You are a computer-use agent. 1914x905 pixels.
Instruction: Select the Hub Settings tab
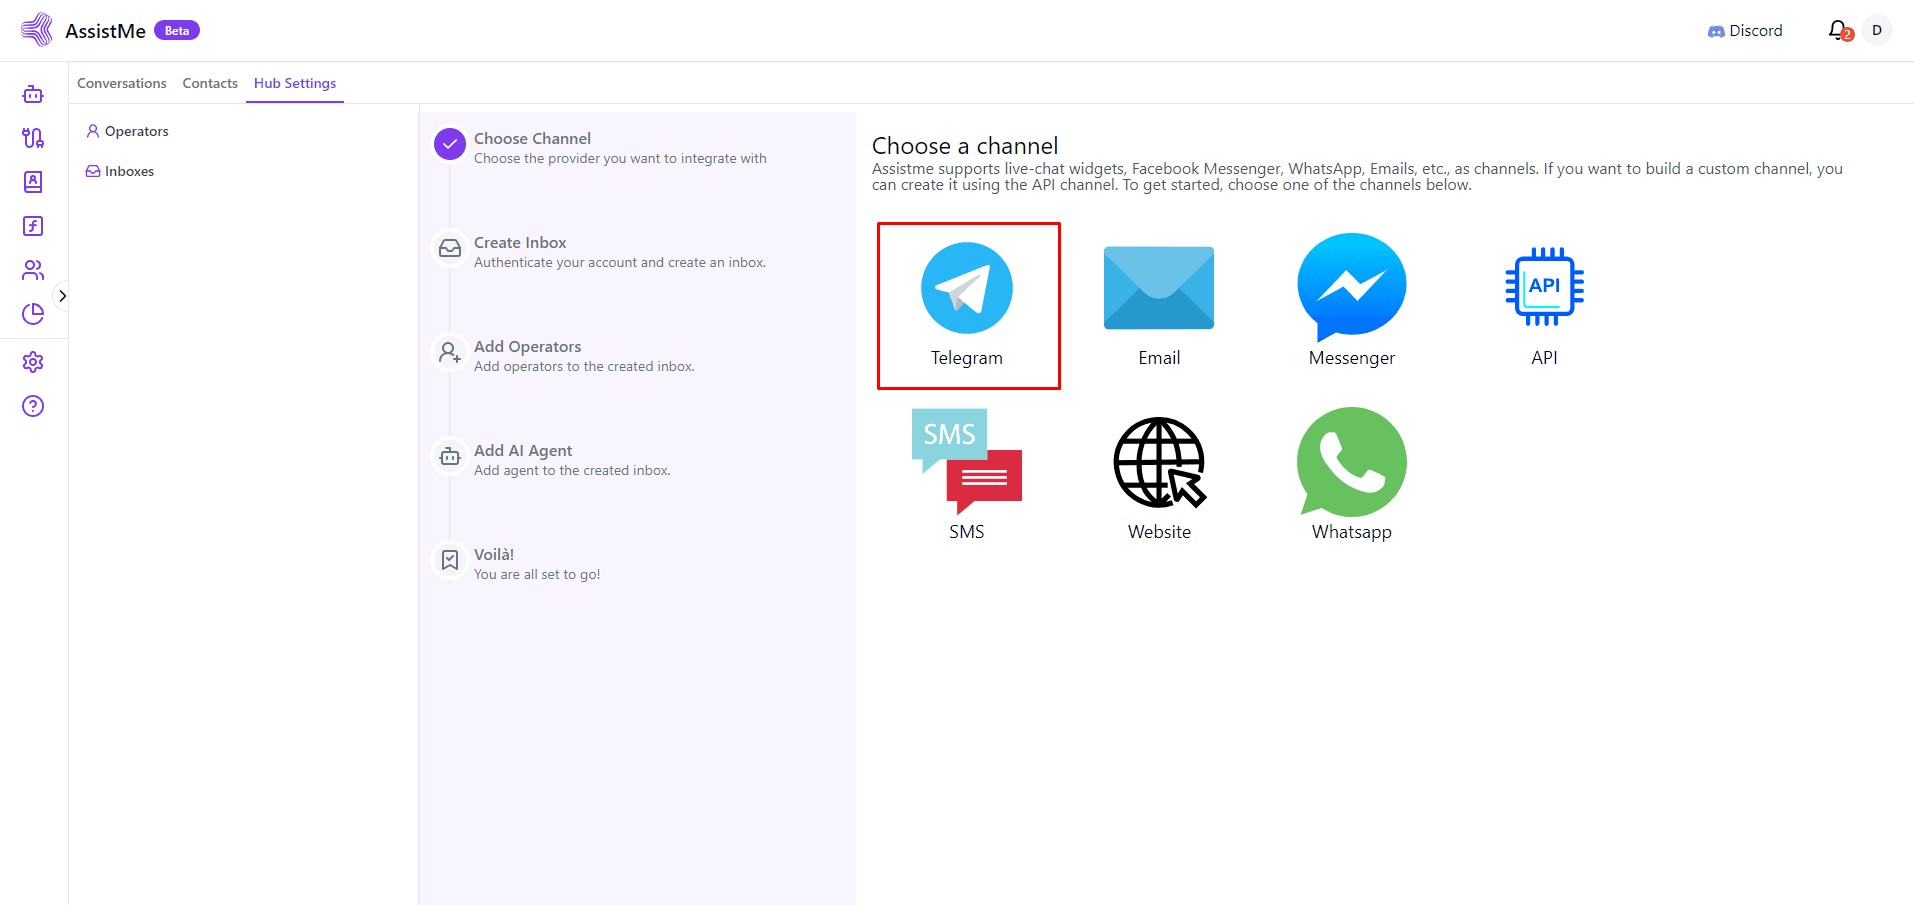pyautogui.click(x=295, y=83)
